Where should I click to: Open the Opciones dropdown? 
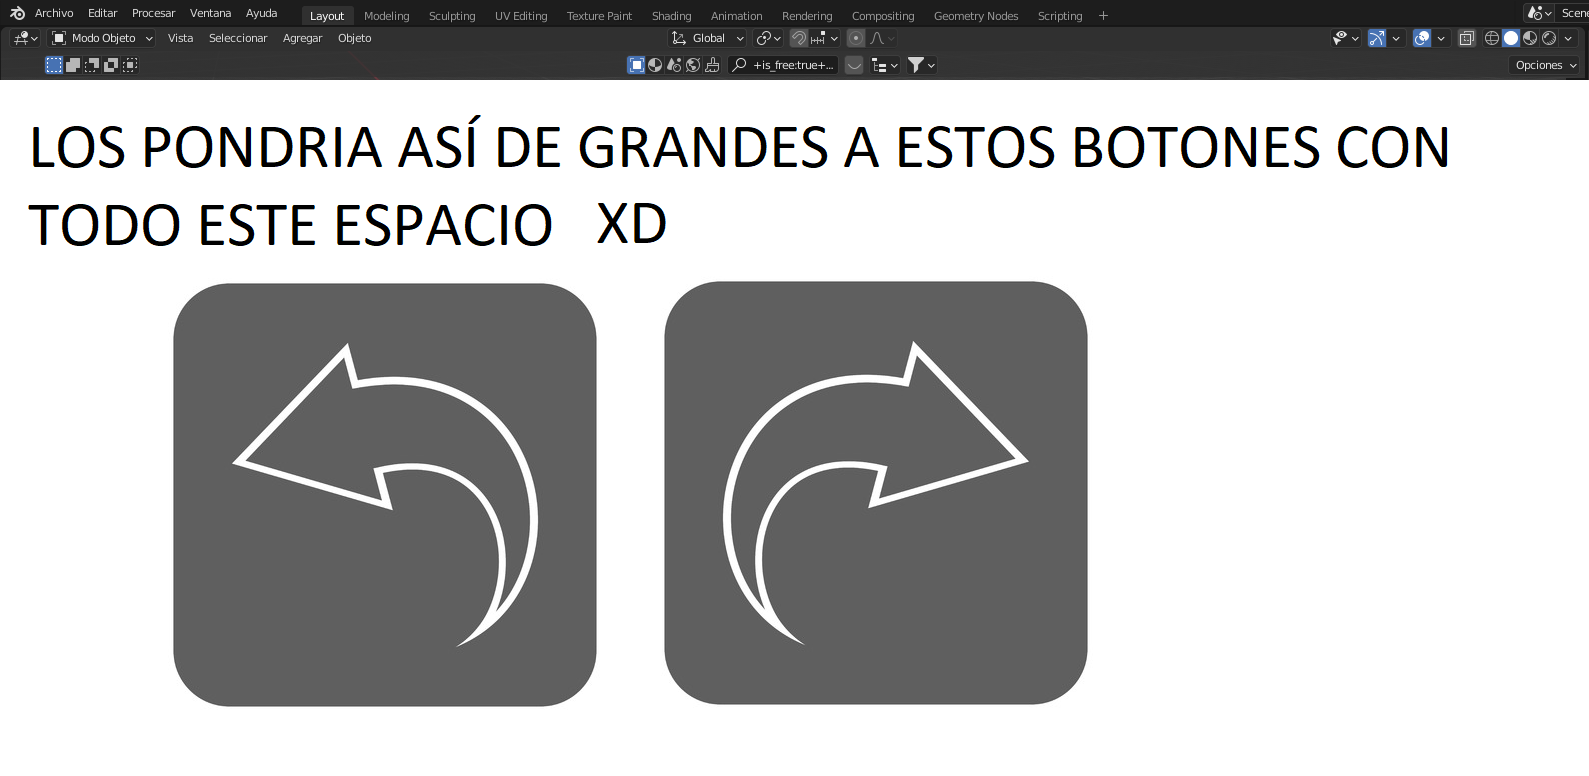1545,65
